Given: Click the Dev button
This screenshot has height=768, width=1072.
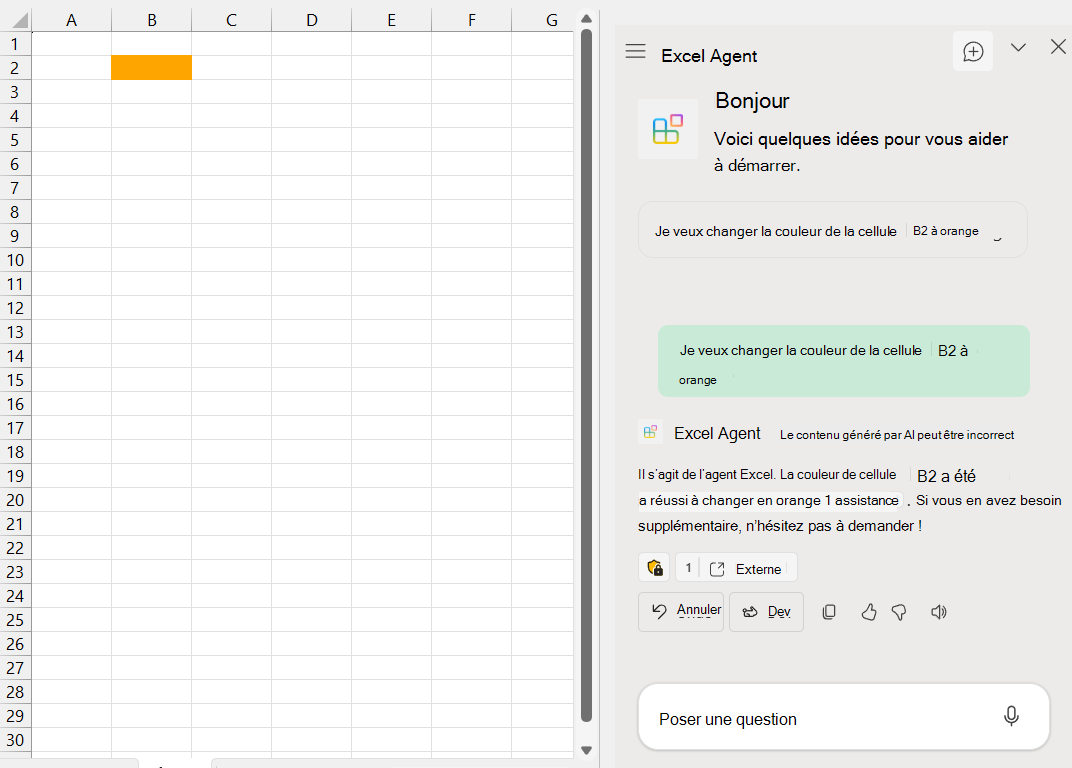Looking at the screenshot, I should pos(766,611).
